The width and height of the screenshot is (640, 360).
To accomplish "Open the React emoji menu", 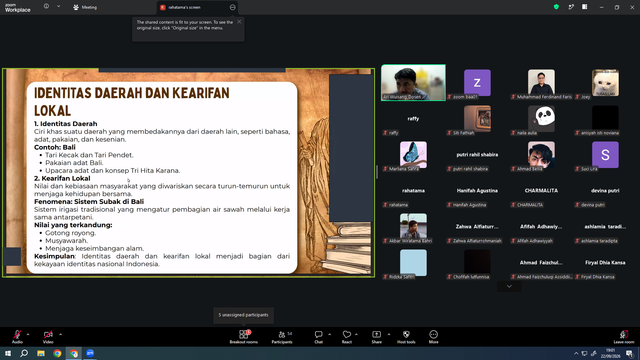I will 347,337.
